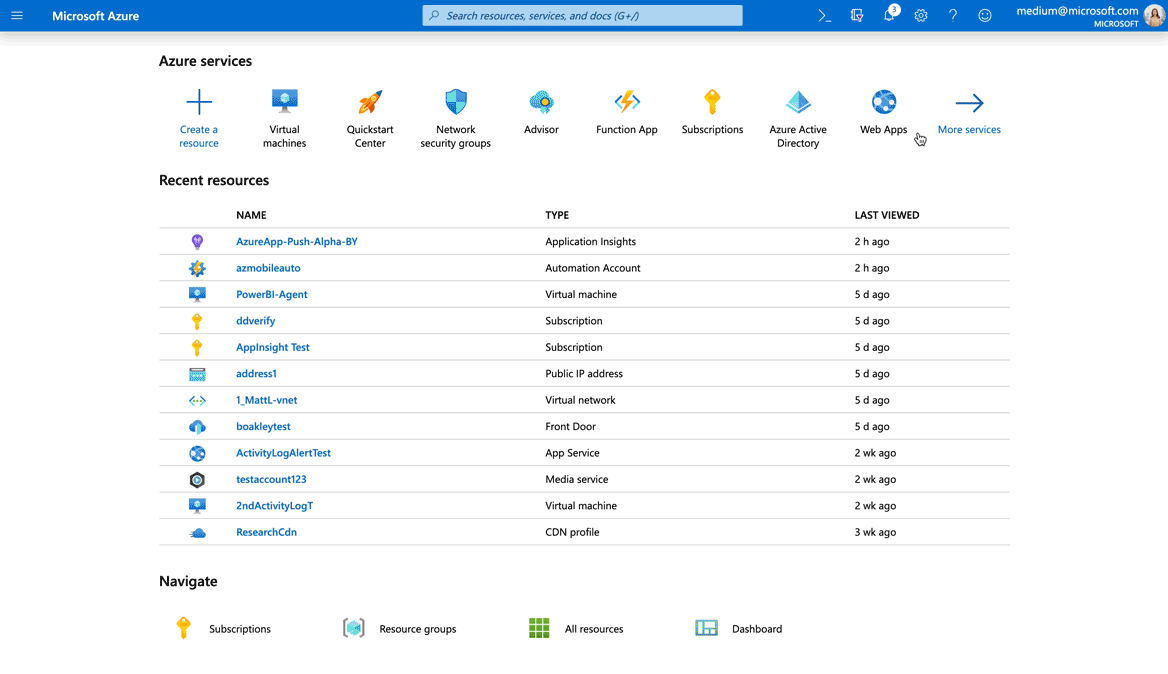Open the notifications bell
Screen dimensions: 1168x674
point(889,16)
